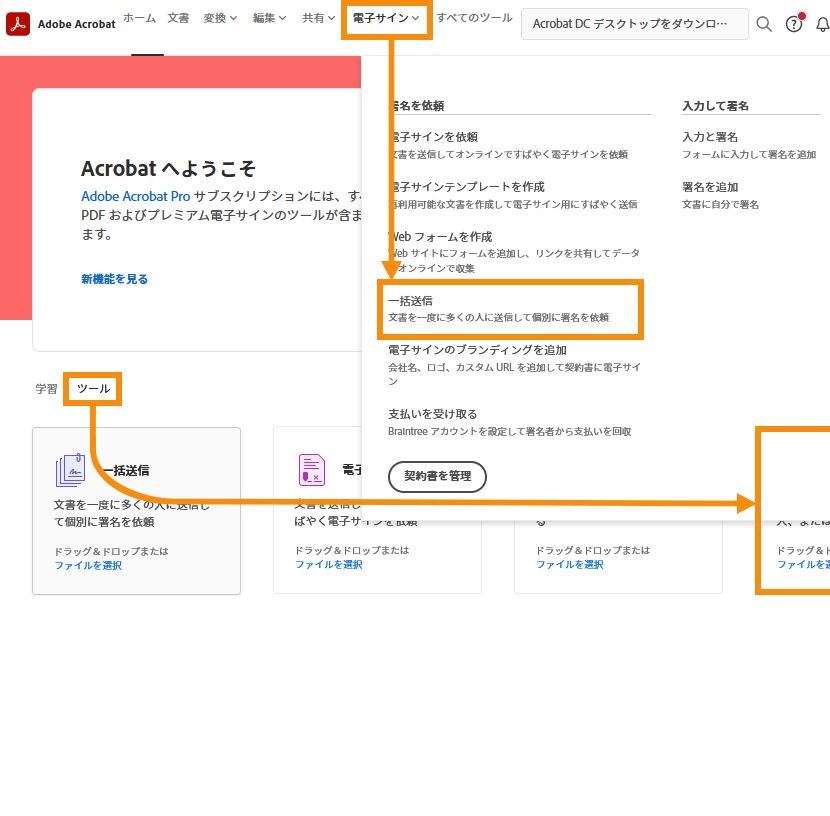Open the help question mark icon
Screen dimensions: 830x816
coord(793,24)
